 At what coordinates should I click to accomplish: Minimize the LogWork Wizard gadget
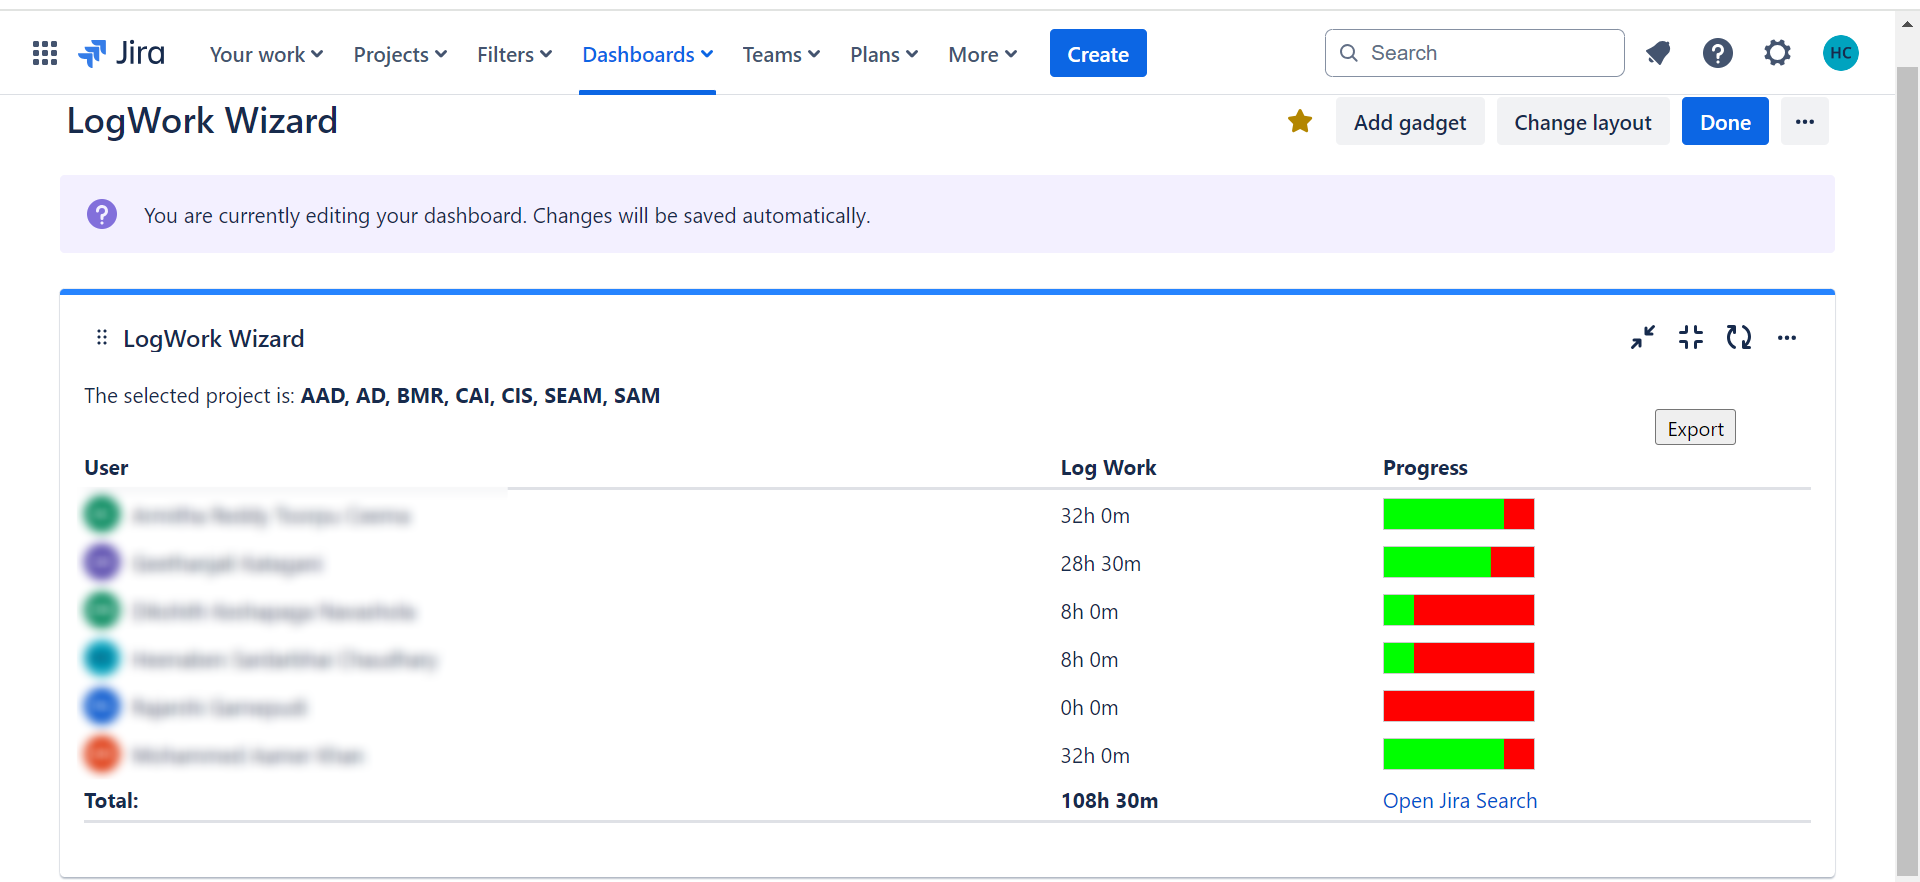pos(1642,338)
